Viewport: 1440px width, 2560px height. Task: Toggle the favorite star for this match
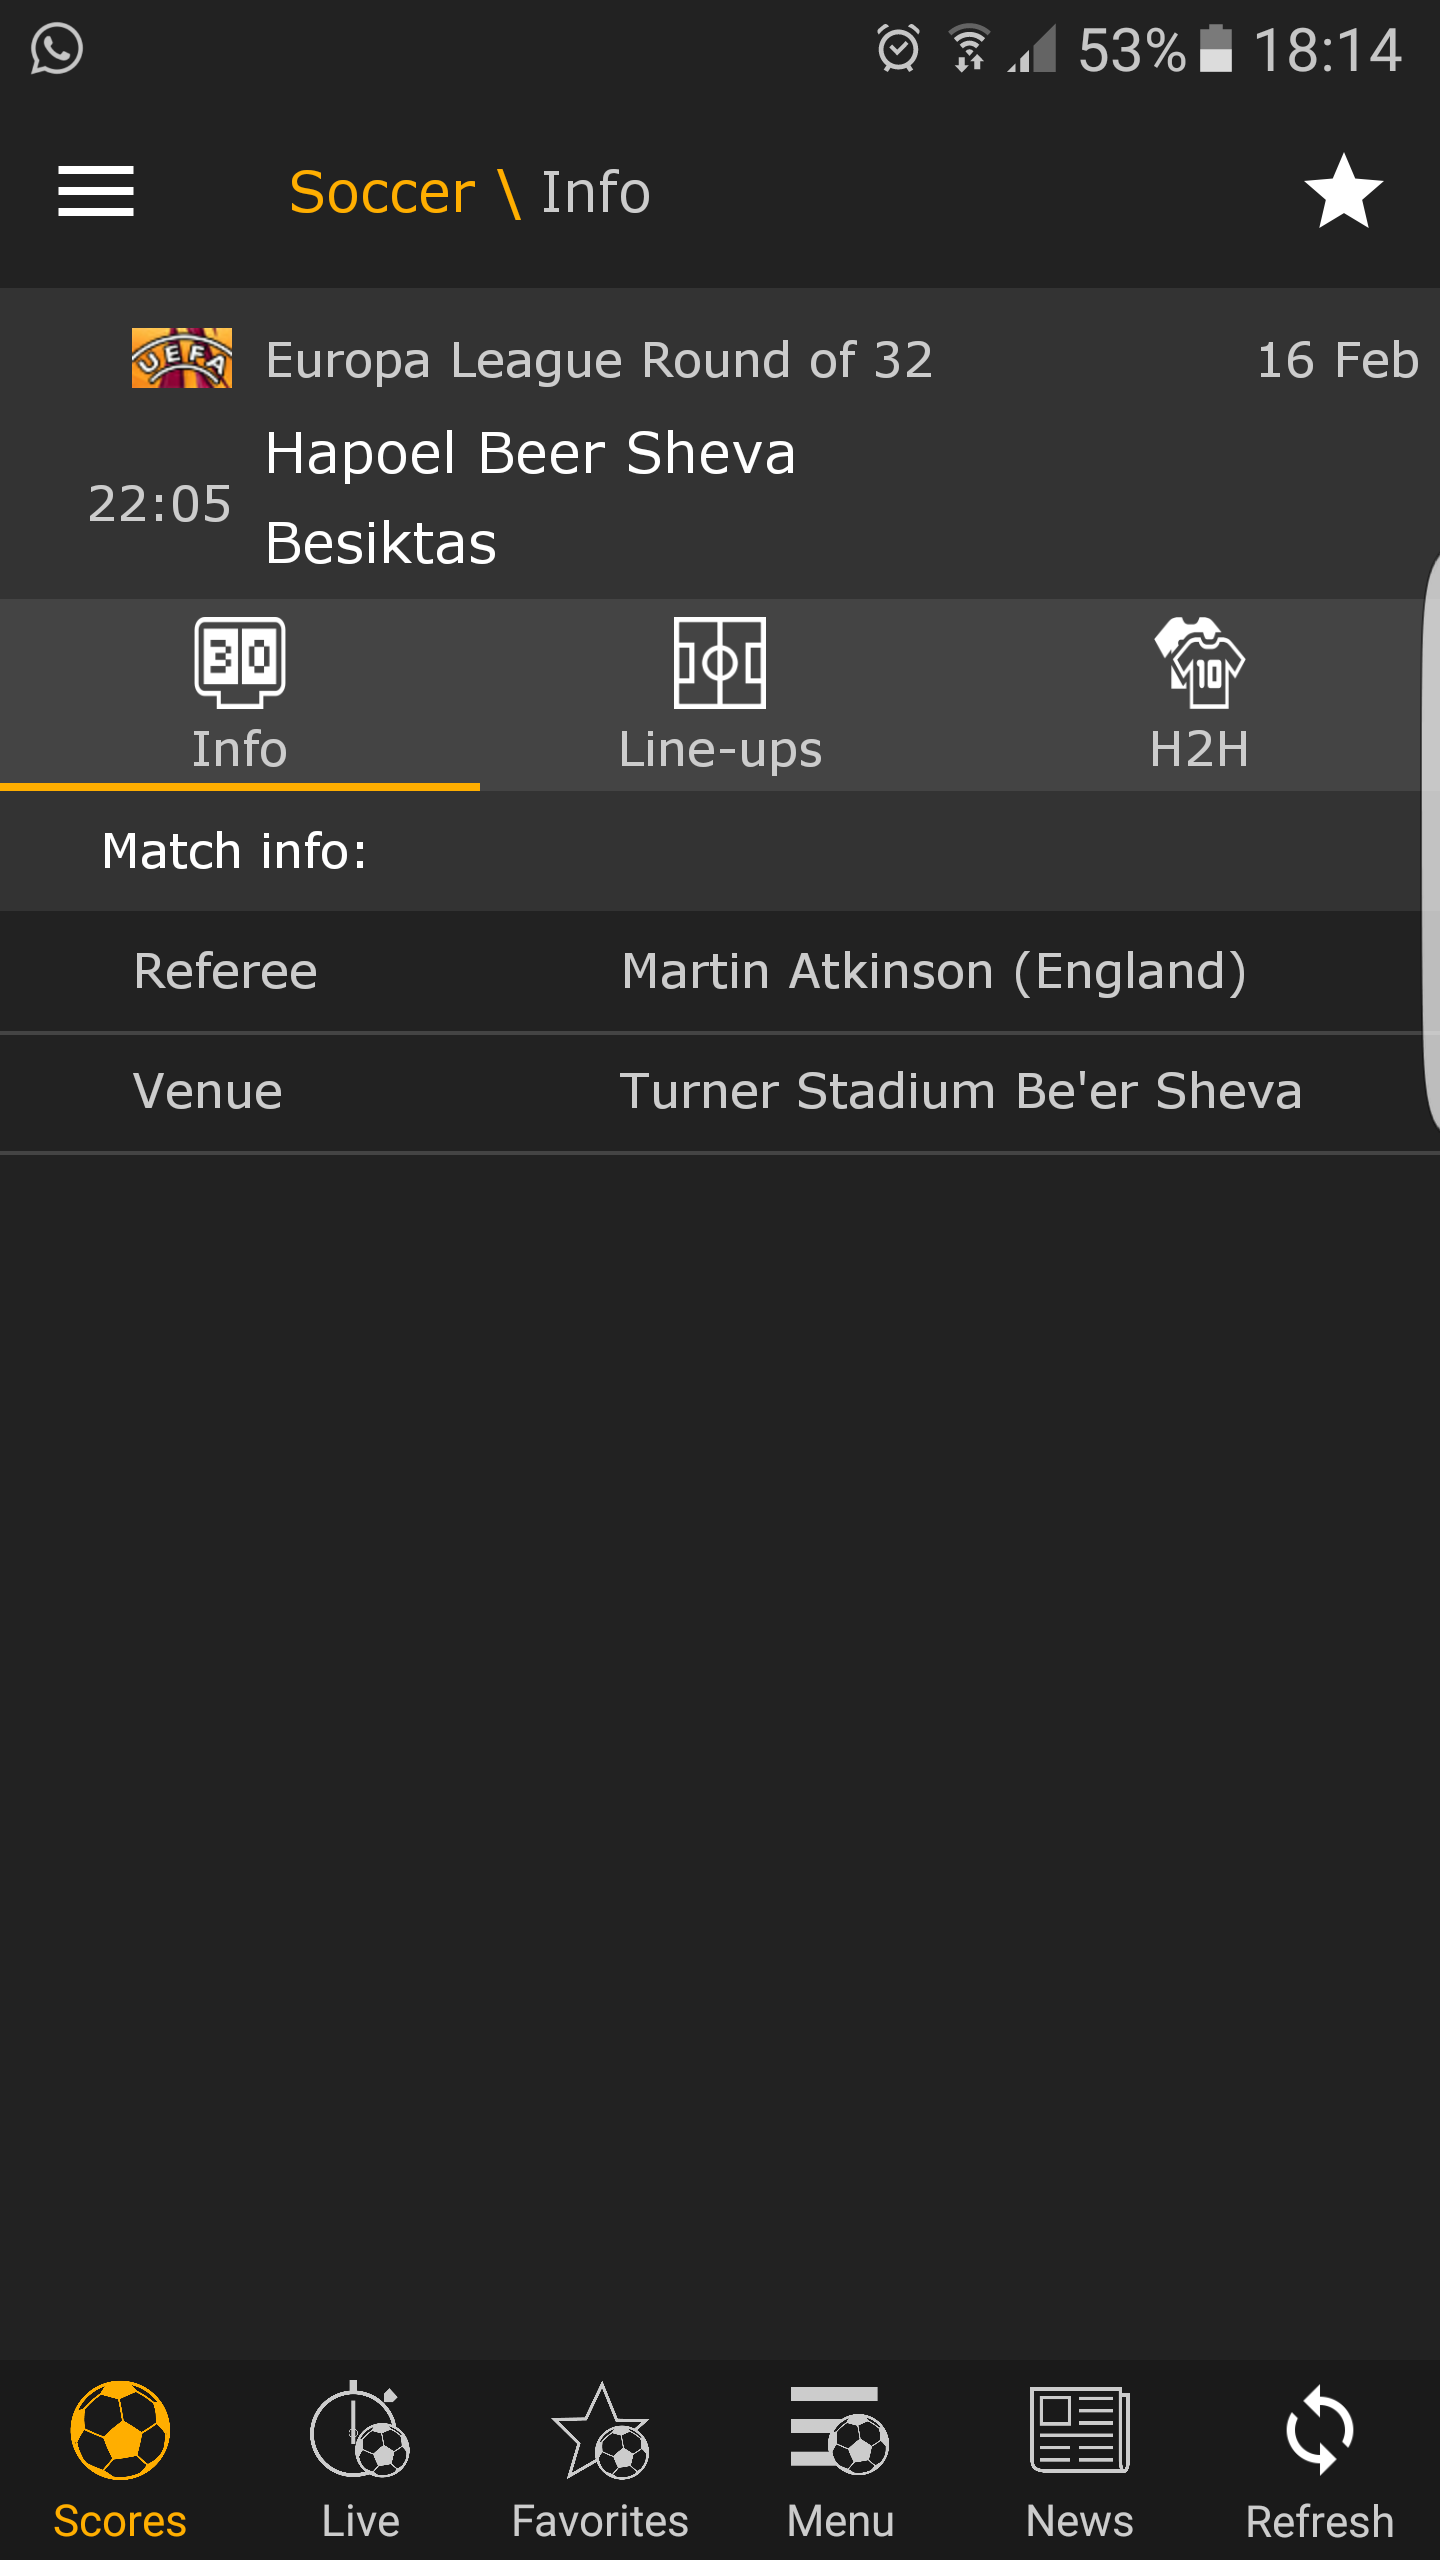[x=1343, y=191]
